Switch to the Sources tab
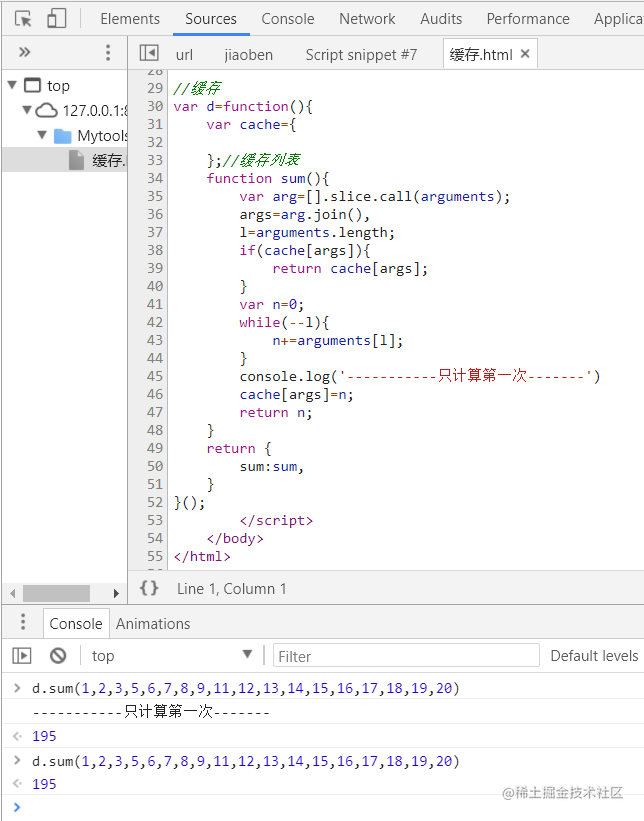 (211, 19)
